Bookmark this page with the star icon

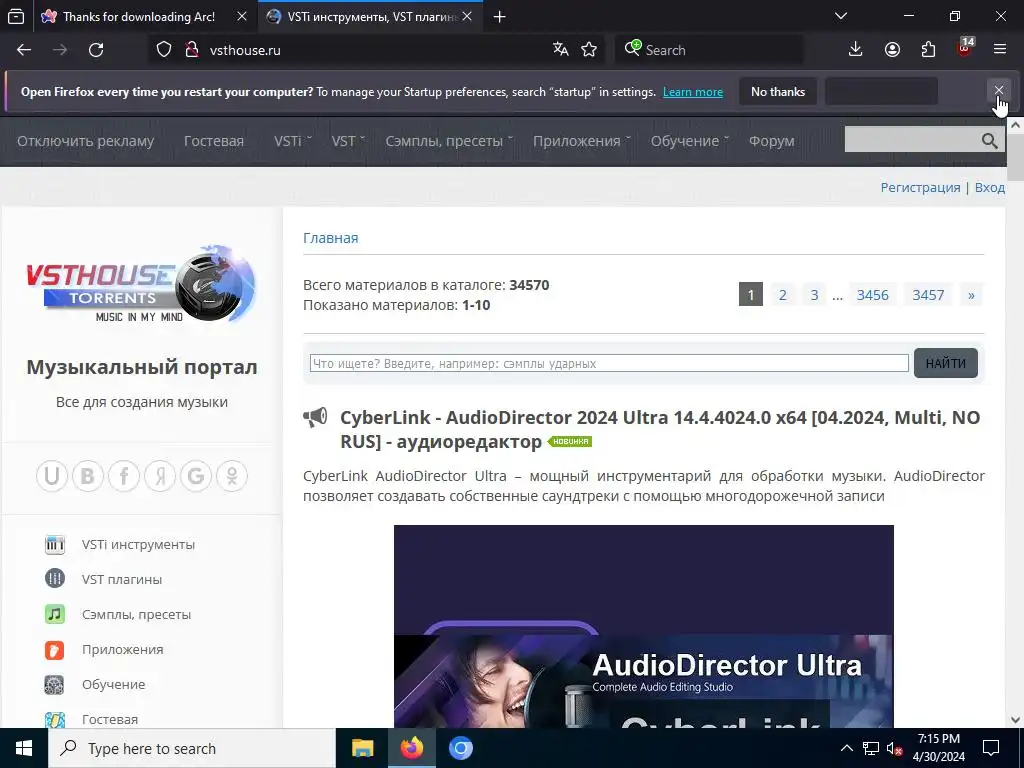[x=589, y=50]
